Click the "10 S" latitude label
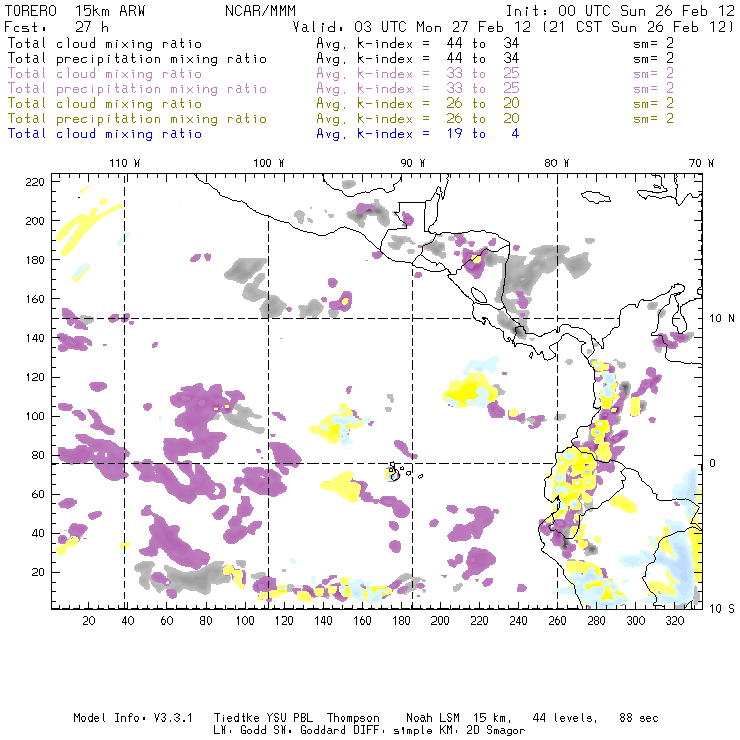 click(722, 609)
